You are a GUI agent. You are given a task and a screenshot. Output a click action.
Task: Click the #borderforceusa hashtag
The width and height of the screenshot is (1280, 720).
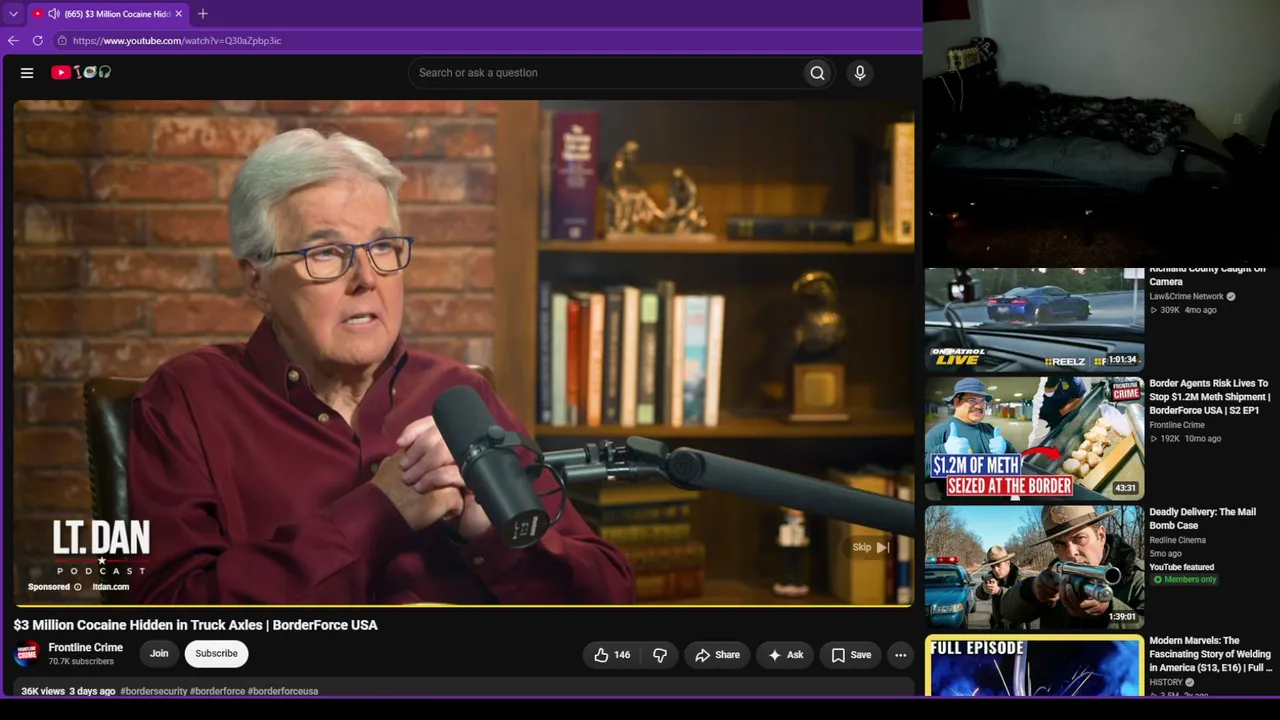[283, 691]
